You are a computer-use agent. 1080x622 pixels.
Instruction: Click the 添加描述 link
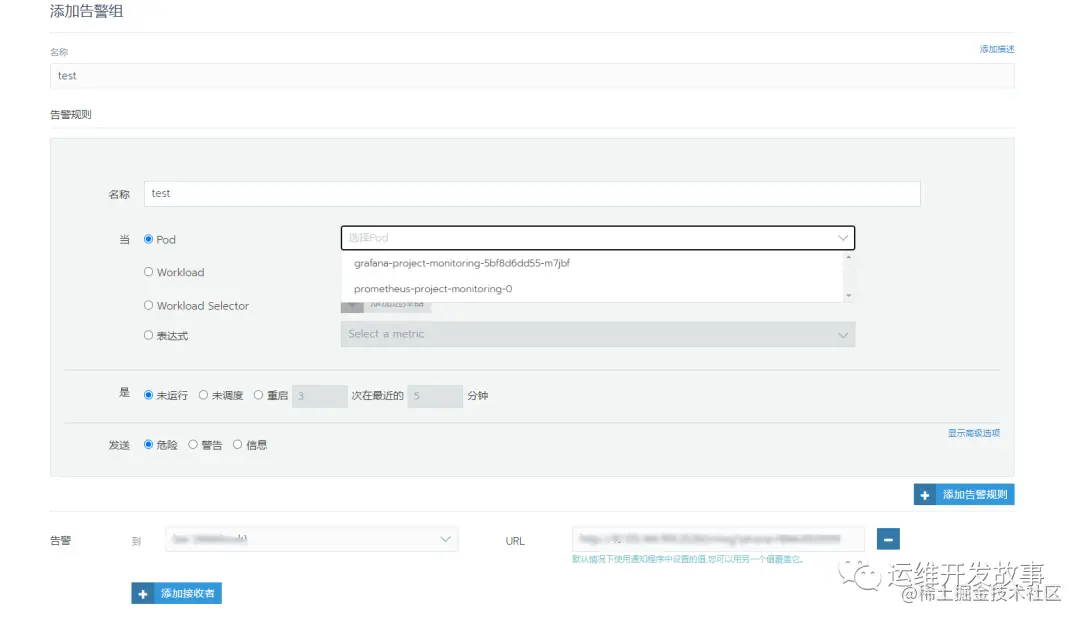coord(997,49)
